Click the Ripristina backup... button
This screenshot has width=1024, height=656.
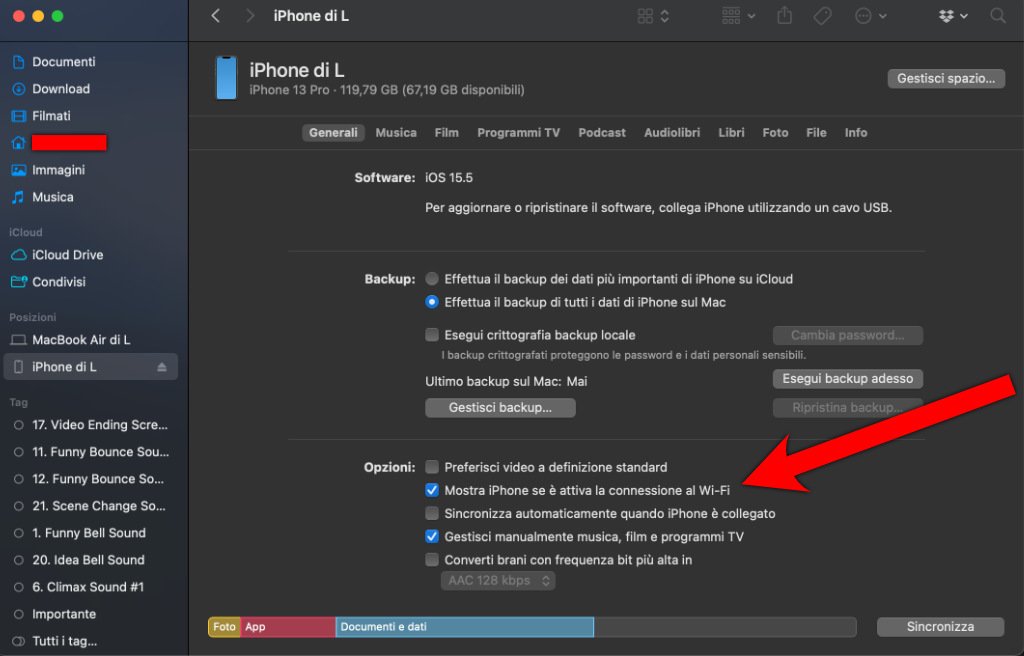[x=848, y=408]
